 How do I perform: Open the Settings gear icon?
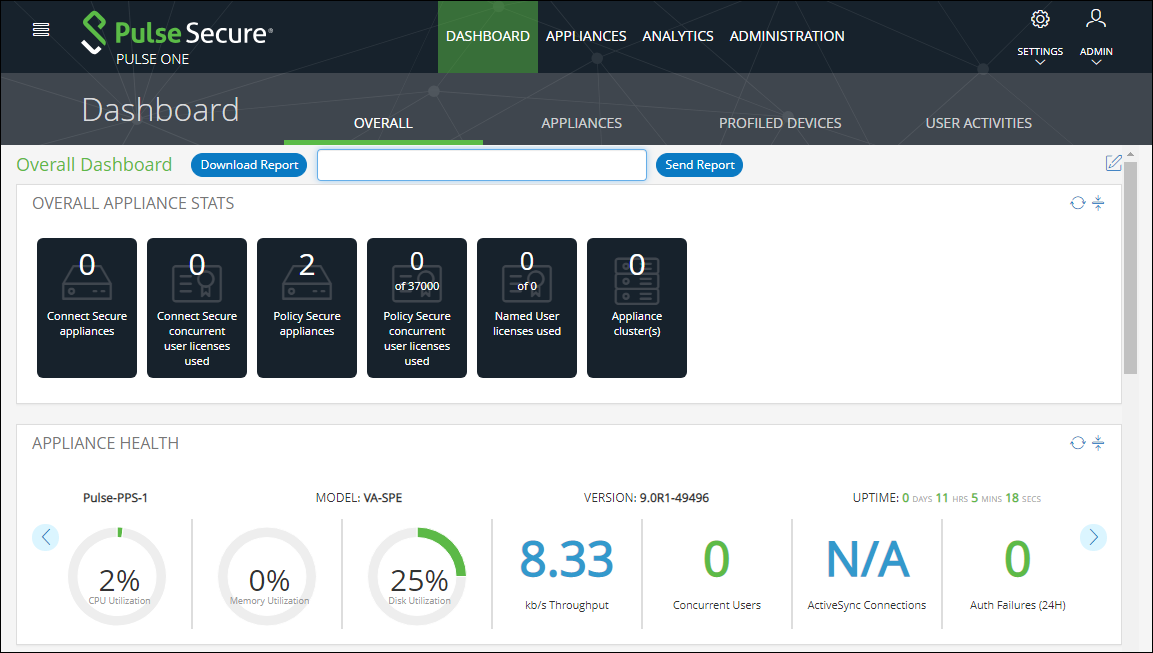coord(1040,19)
